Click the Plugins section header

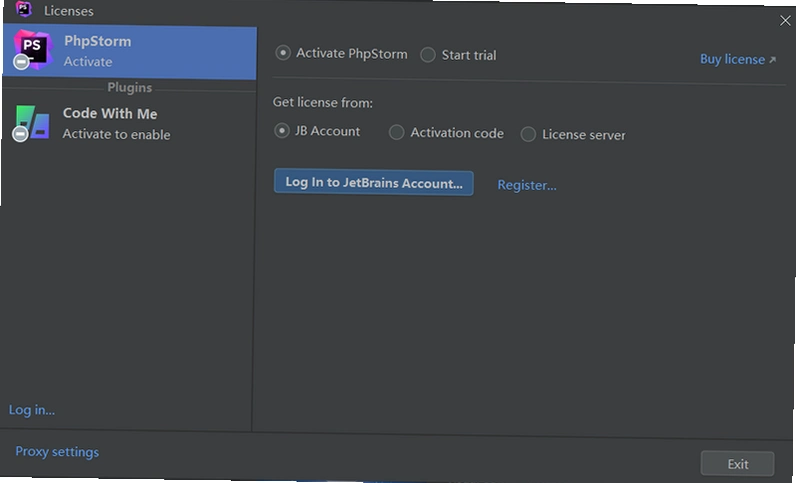[x=129, y=87]
